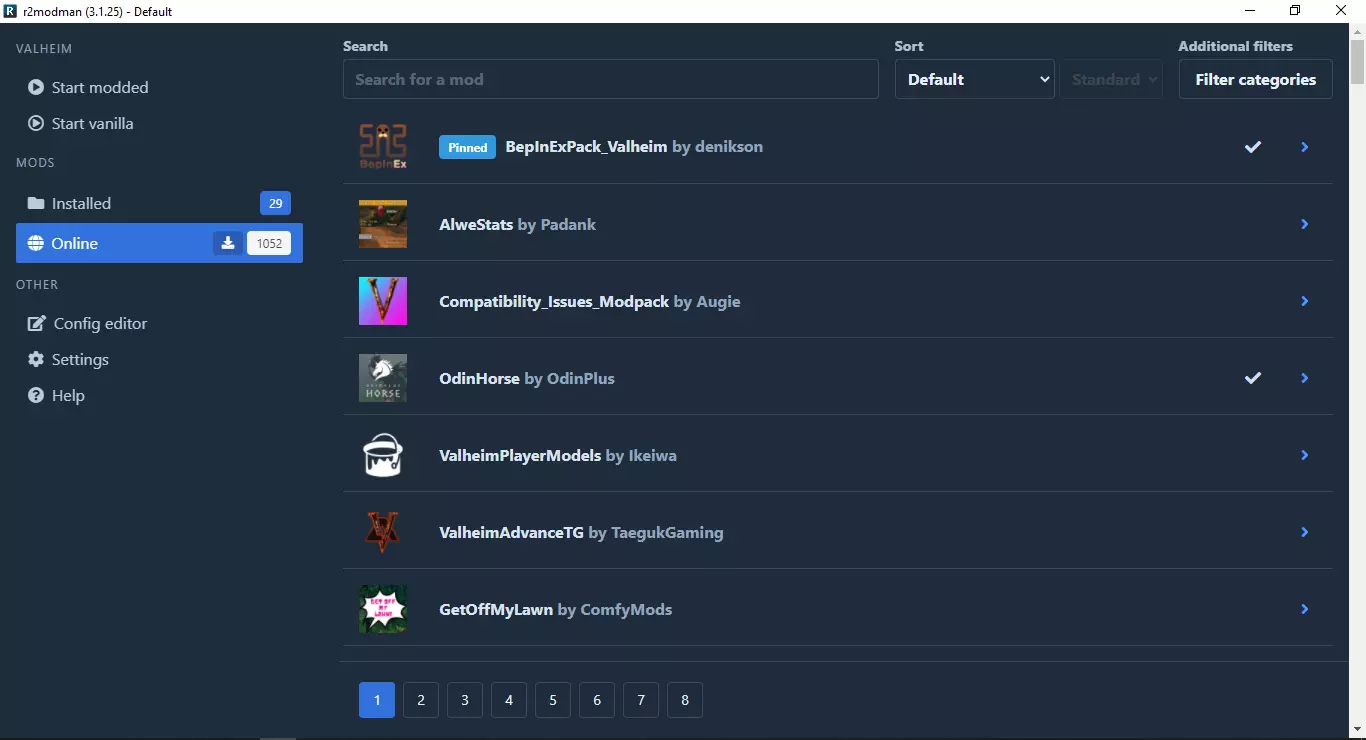The image size is (1366, 740).
Task: Click the Compatibility_Issues_Modpack by Augie title
Action: 590,301
